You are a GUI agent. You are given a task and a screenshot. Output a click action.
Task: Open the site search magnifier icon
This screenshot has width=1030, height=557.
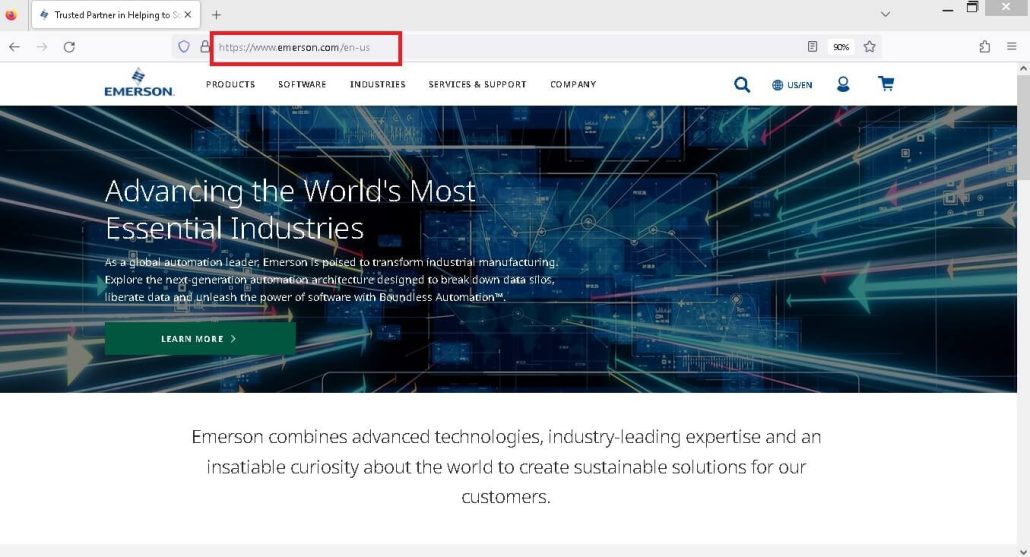[742, 84]
